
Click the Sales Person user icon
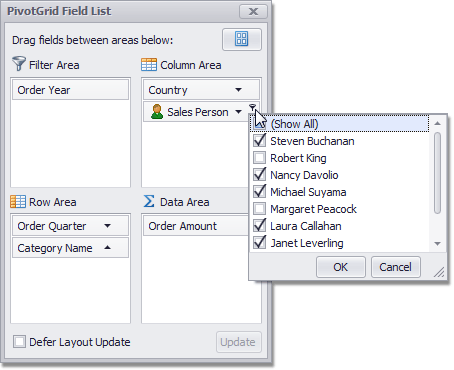157,112
